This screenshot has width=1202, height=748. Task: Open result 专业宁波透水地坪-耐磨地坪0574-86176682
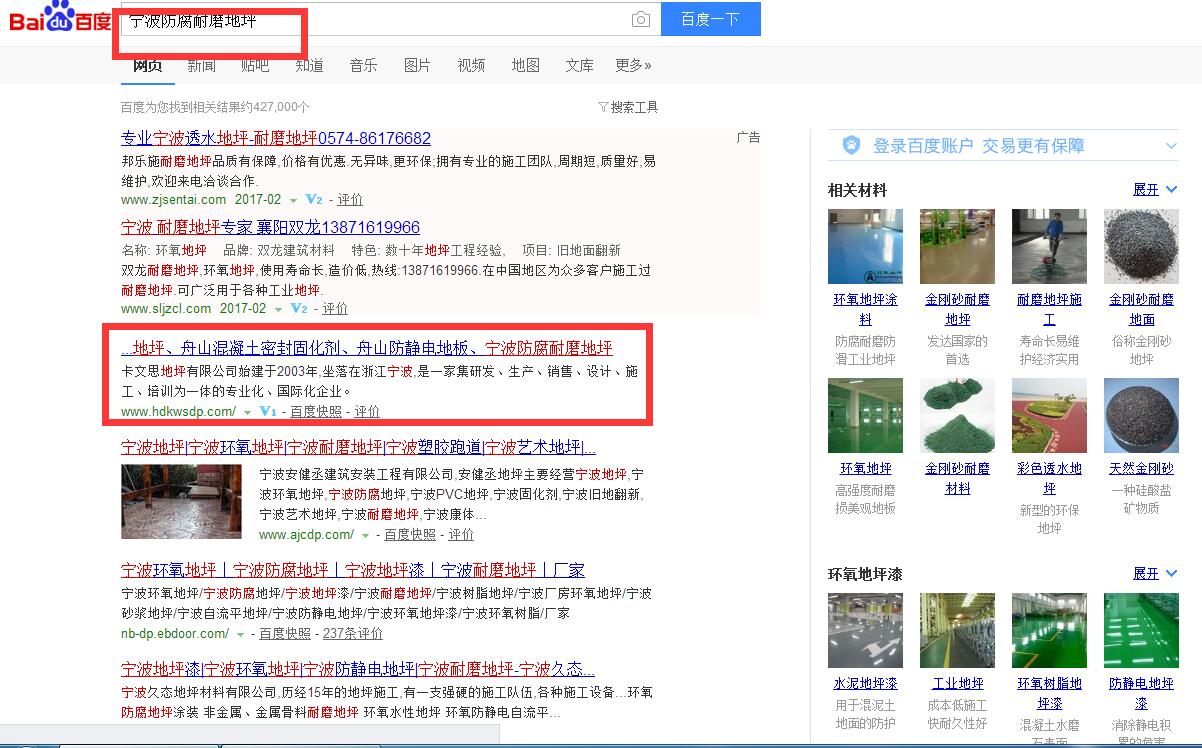276,138
